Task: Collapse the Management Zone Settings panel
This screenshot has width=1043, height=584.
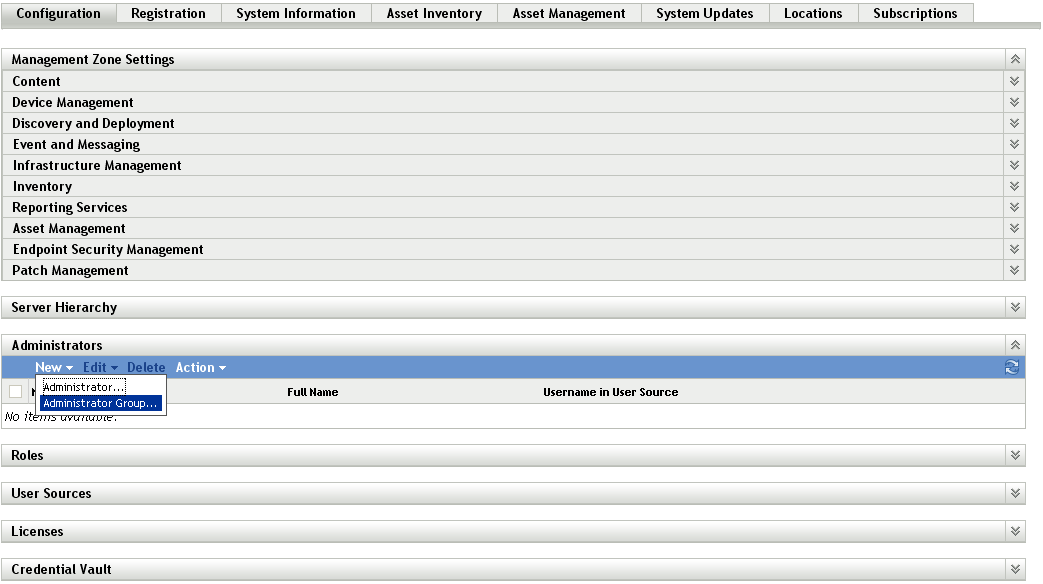Action: coord(1013,59)
